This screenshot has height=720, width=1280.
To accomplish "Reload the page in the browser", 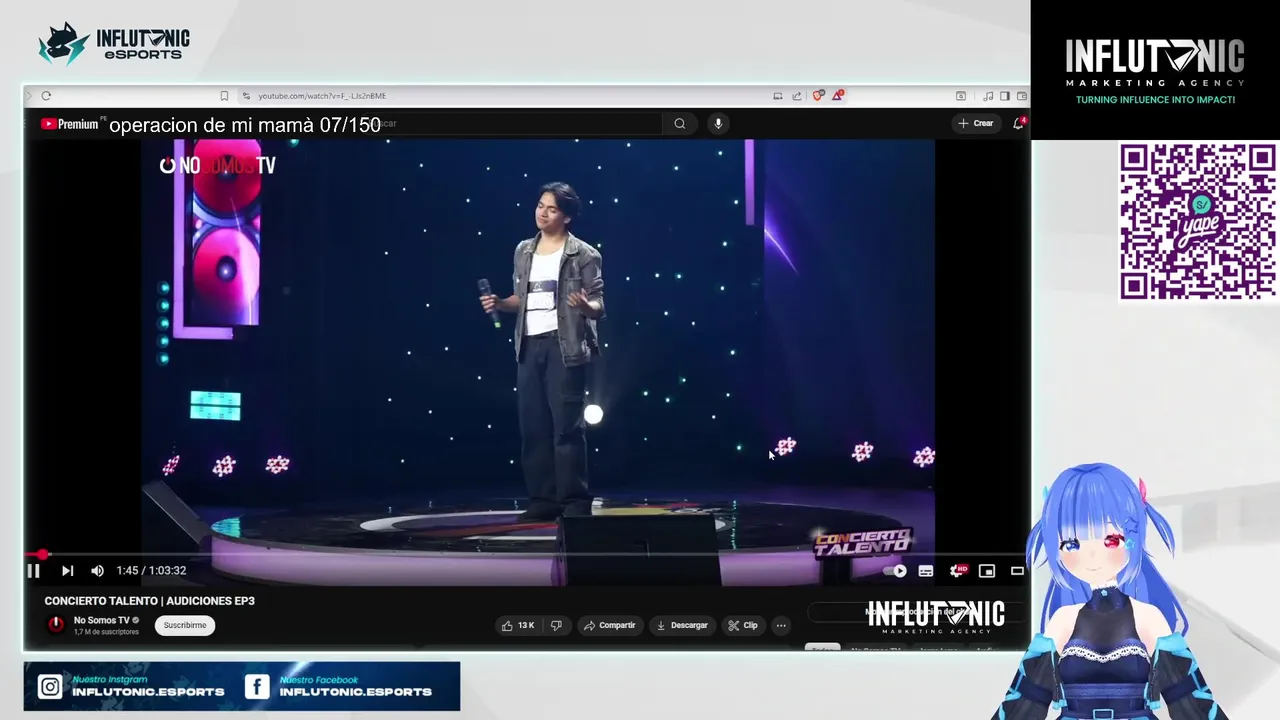I will (x=46, y=96).
